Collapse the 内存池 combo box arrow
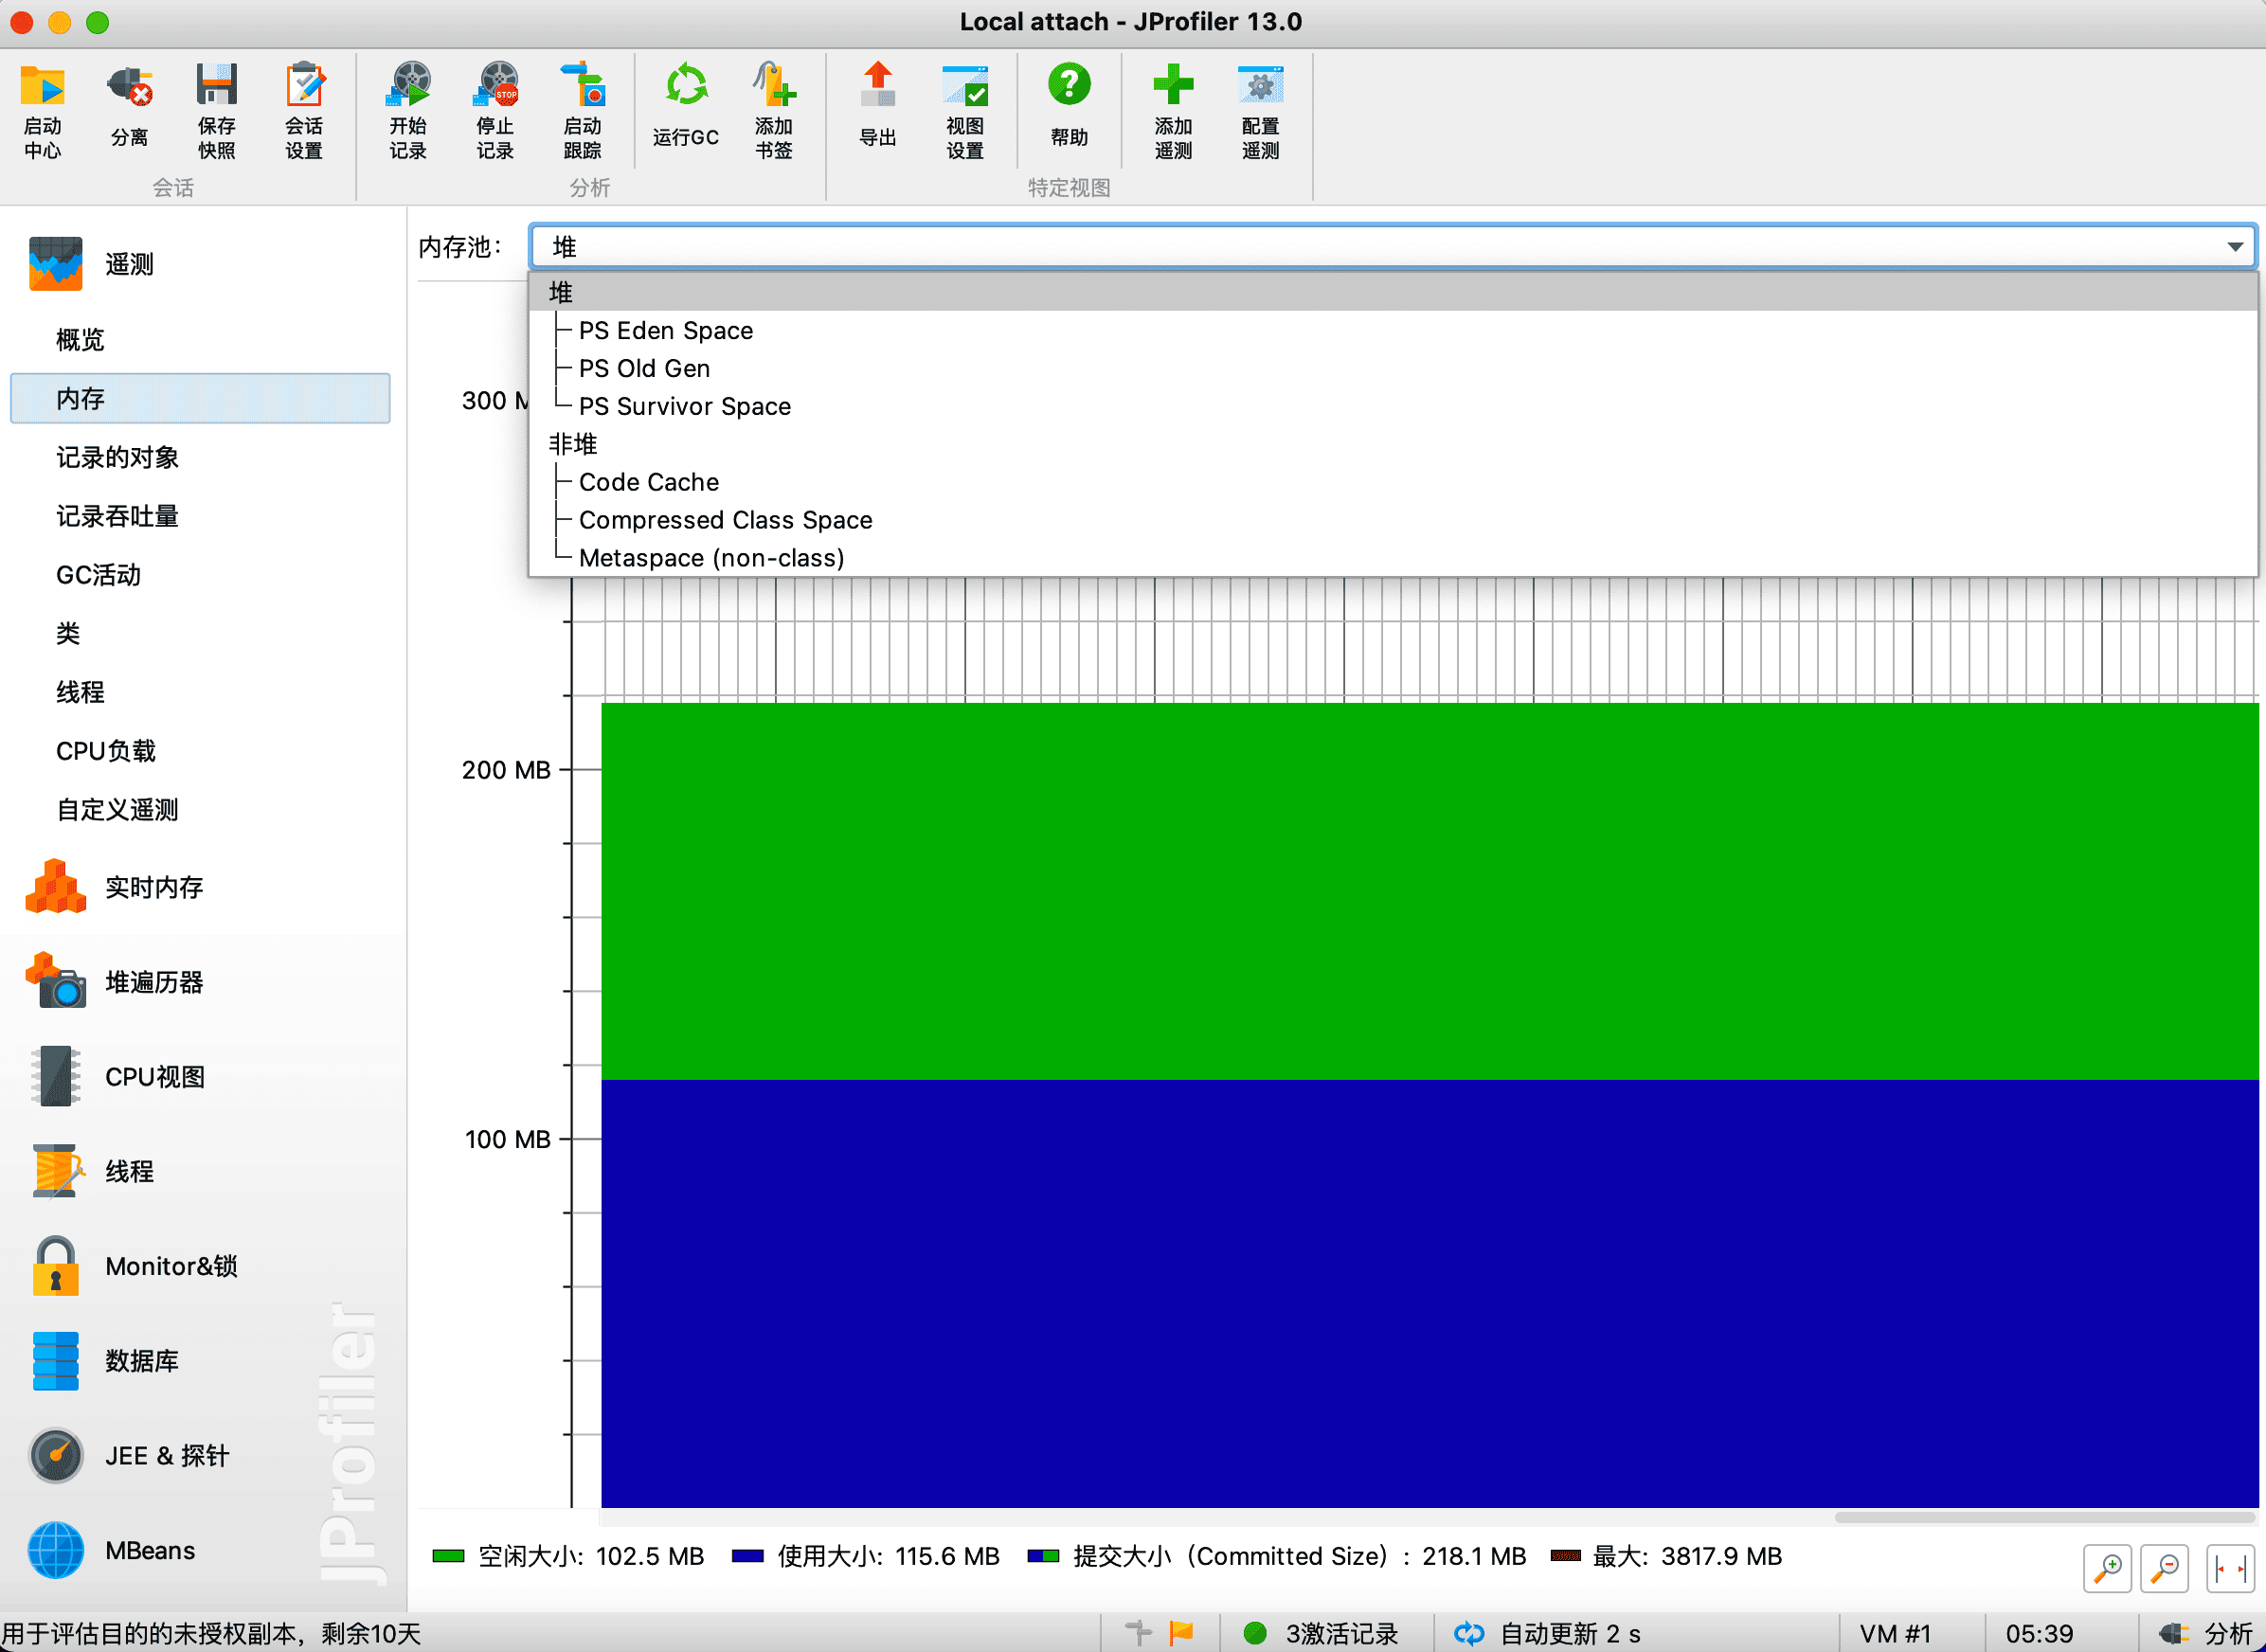 [x=2234, y=247]
